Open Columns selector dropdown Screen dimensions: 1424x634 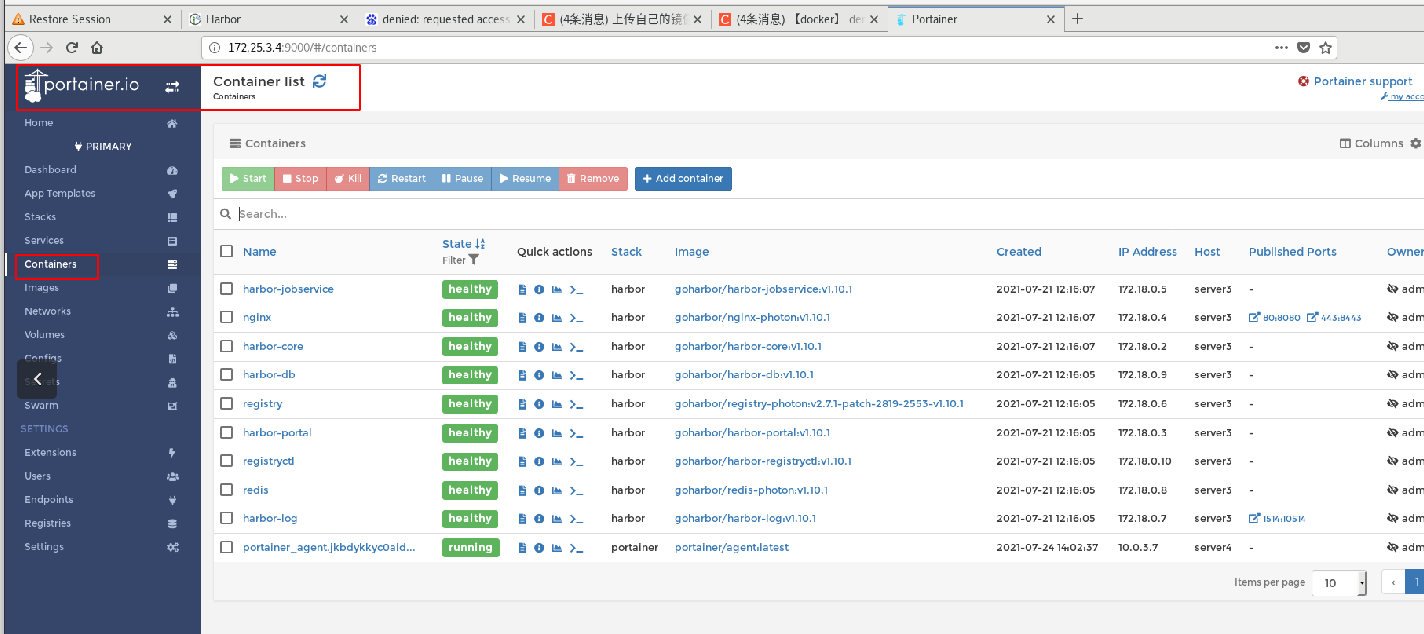1371,143
